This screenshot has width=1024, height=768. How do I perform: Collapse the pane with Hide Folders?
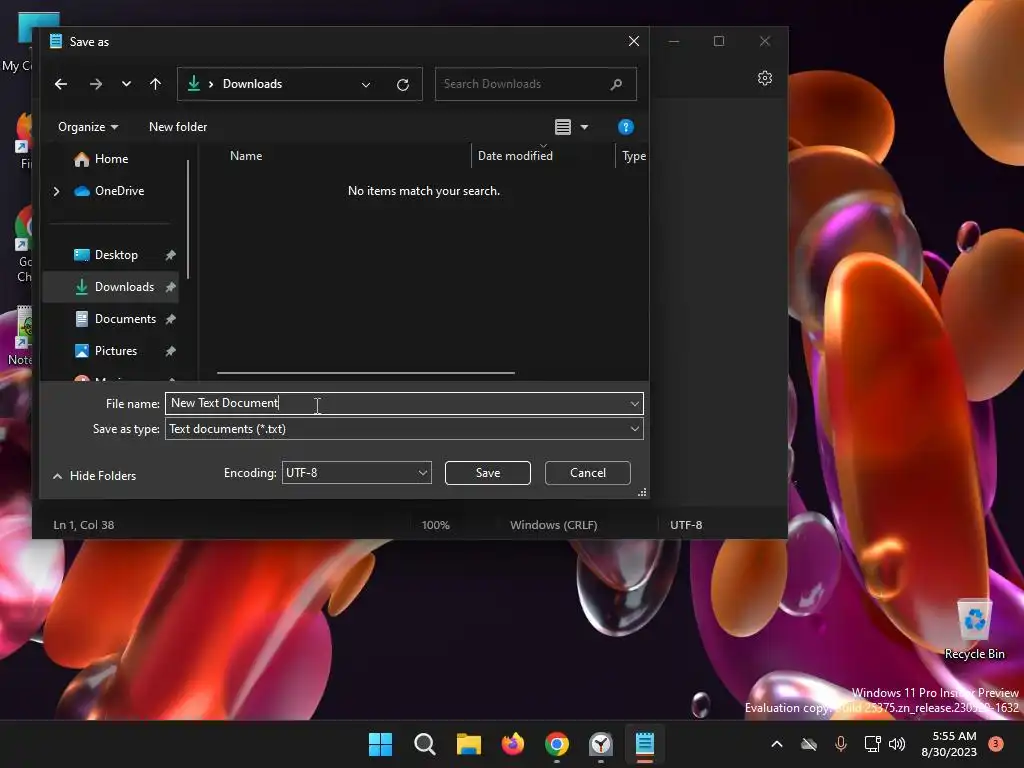tap(95, 475)
